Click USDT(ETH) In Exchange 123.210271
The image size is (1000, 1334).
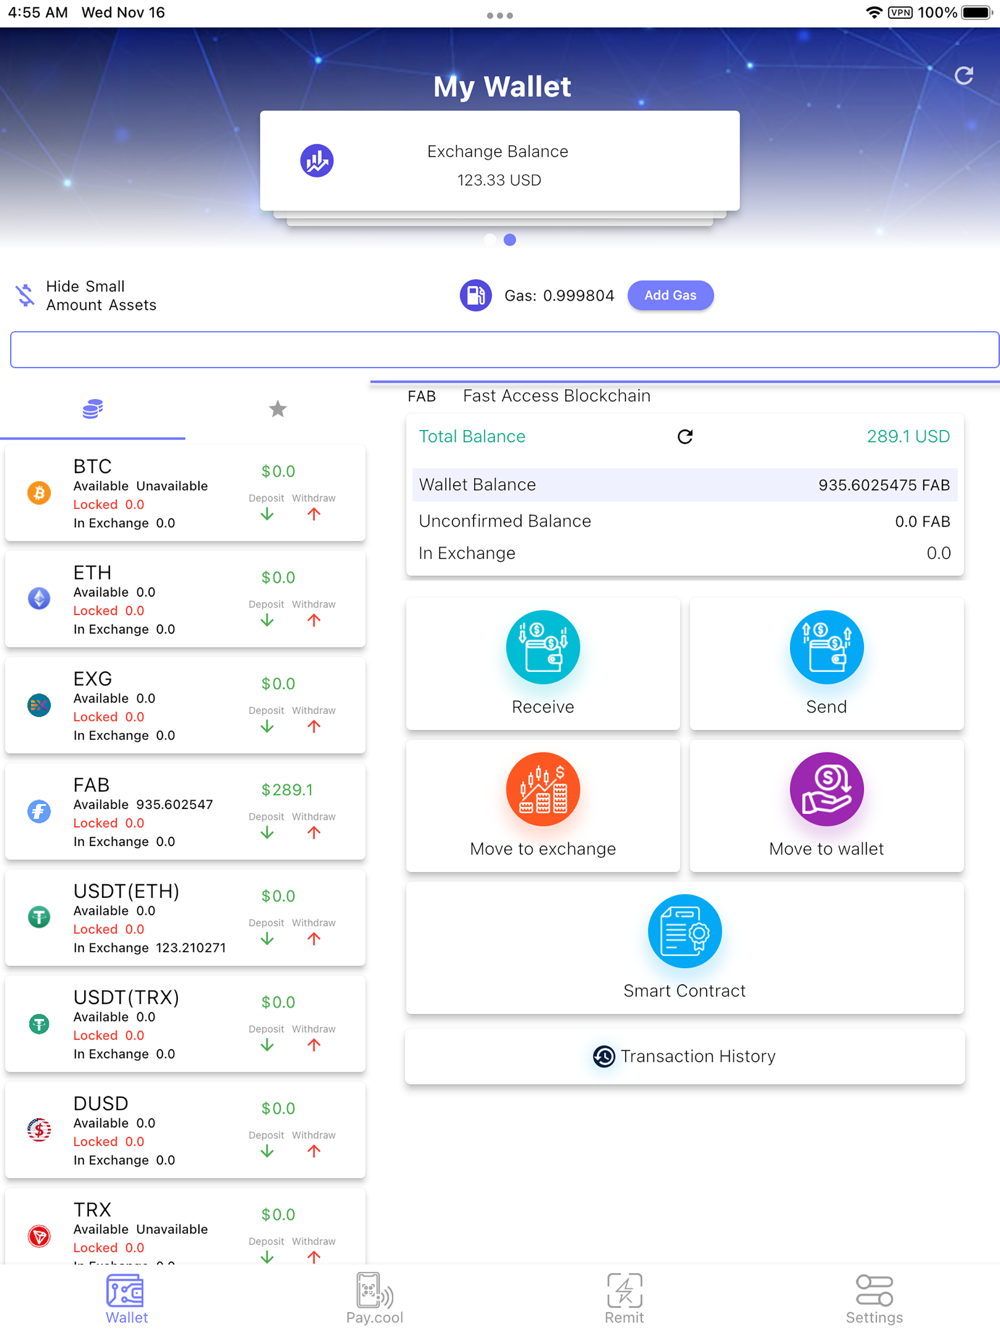click(x=150, y=948)
